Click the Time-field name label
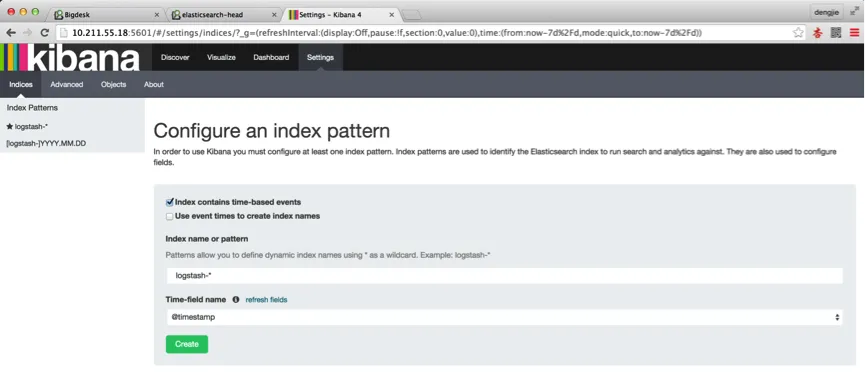The image size is (865, 376). (196, 299)
